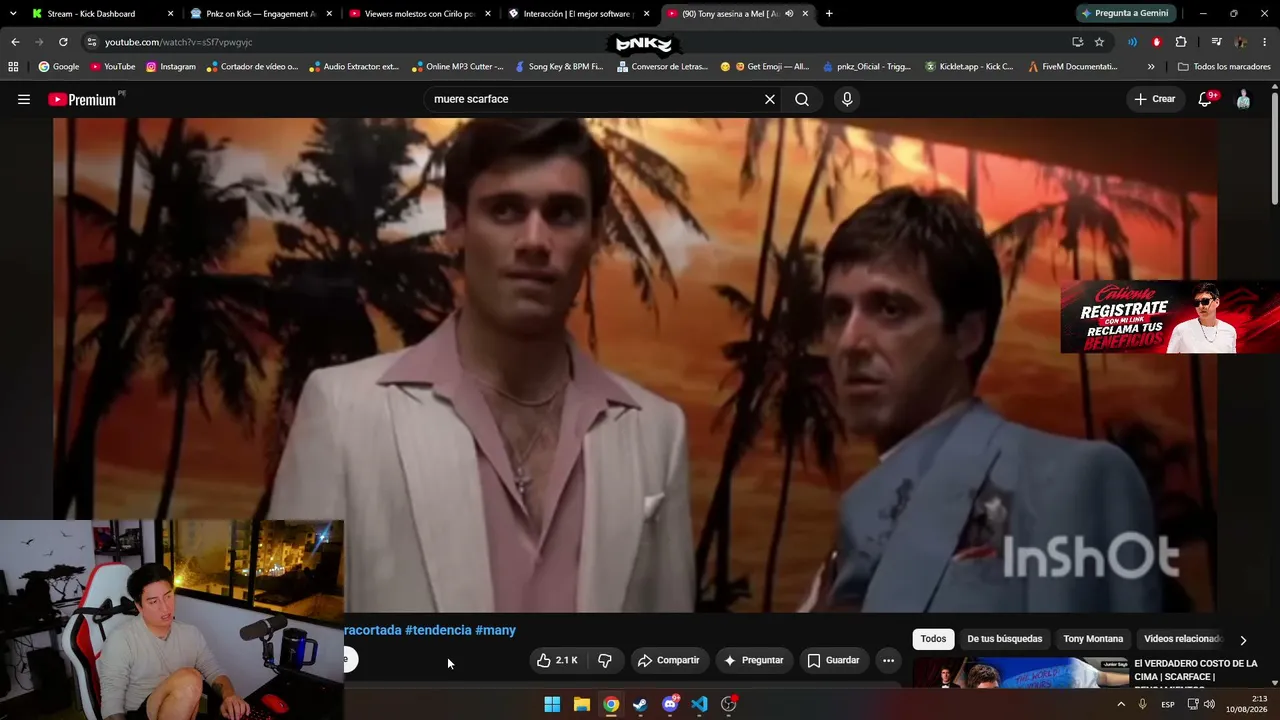
Task: Open the Conversor de Letras bookmark
Action: [x=662, y=67]
